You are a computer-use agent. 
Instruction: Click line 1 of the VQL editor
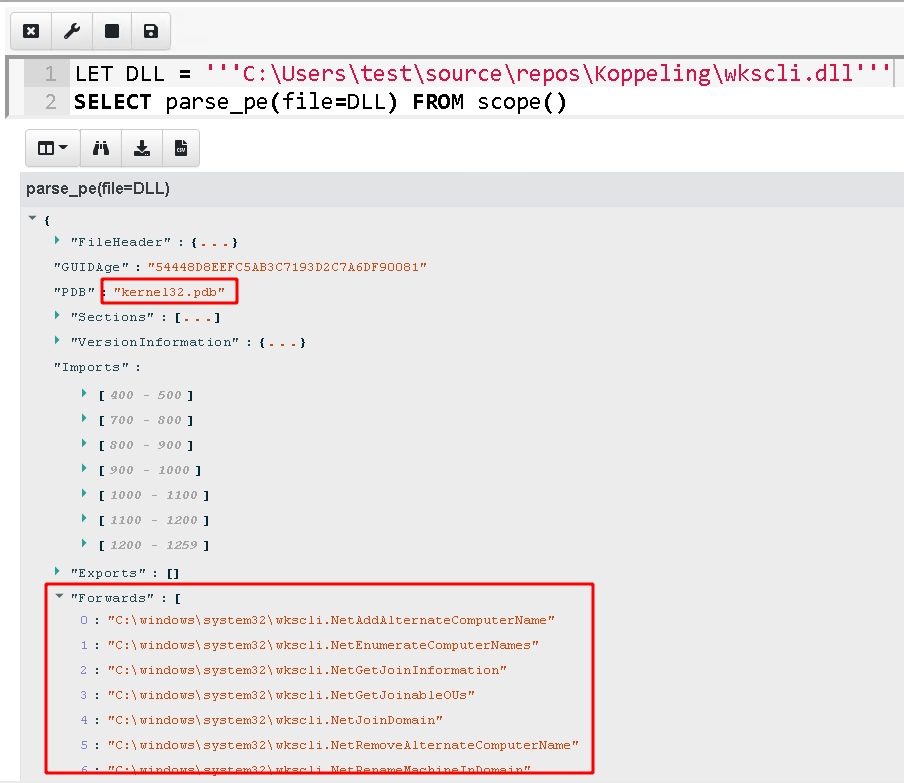tap(480, 74)
